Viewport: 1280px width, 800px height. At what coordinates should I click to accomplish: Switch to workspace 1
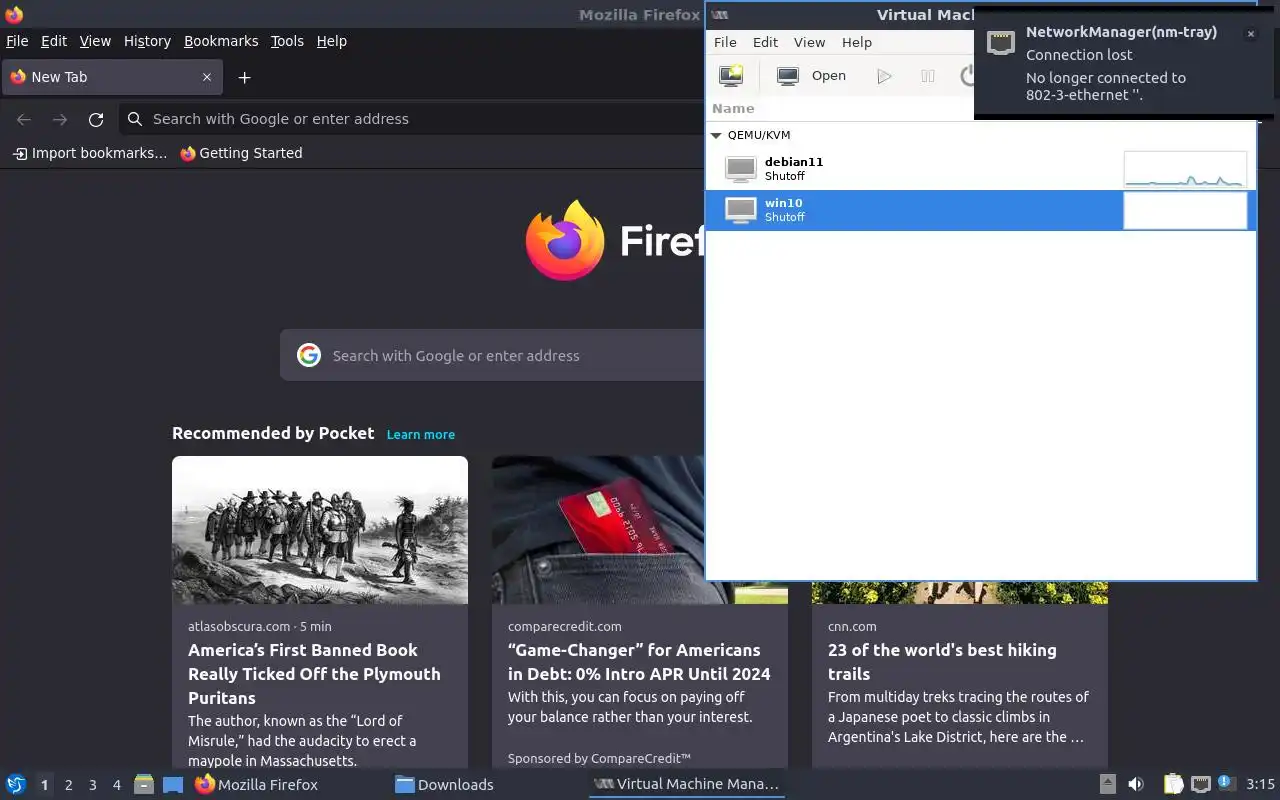[44, 785]
